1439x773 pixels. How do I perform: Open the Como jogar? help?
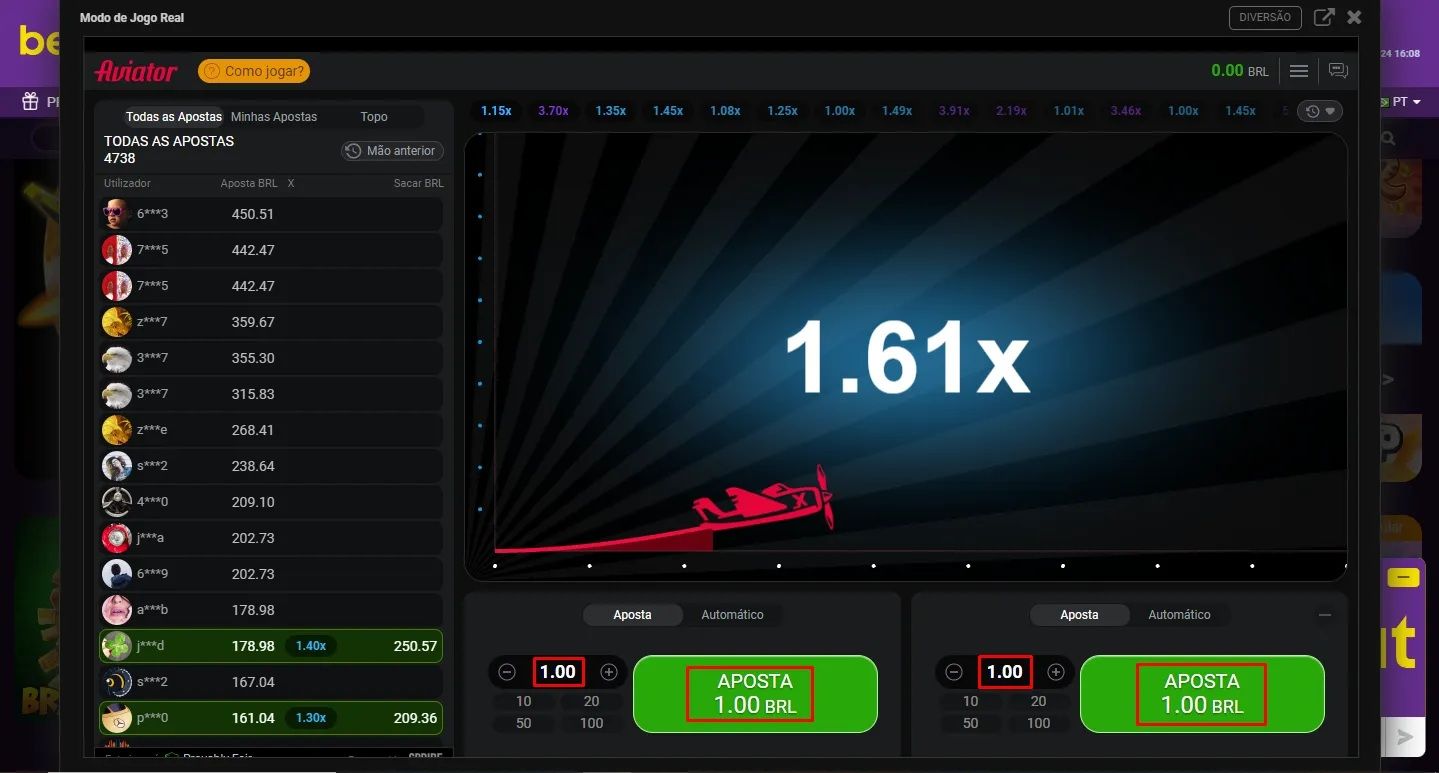click(x=254, y=71)
